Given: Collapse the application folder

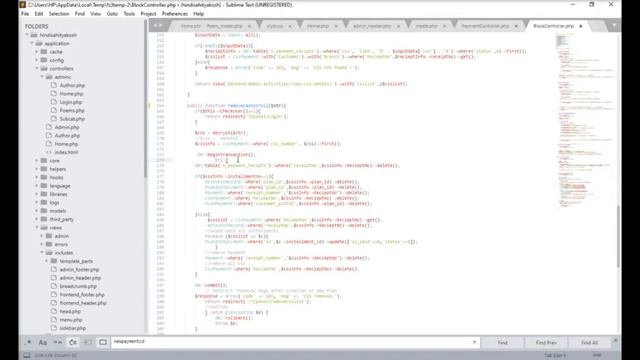Looking at the screenshot, I should pyautogui.click(x=32, y=43).
